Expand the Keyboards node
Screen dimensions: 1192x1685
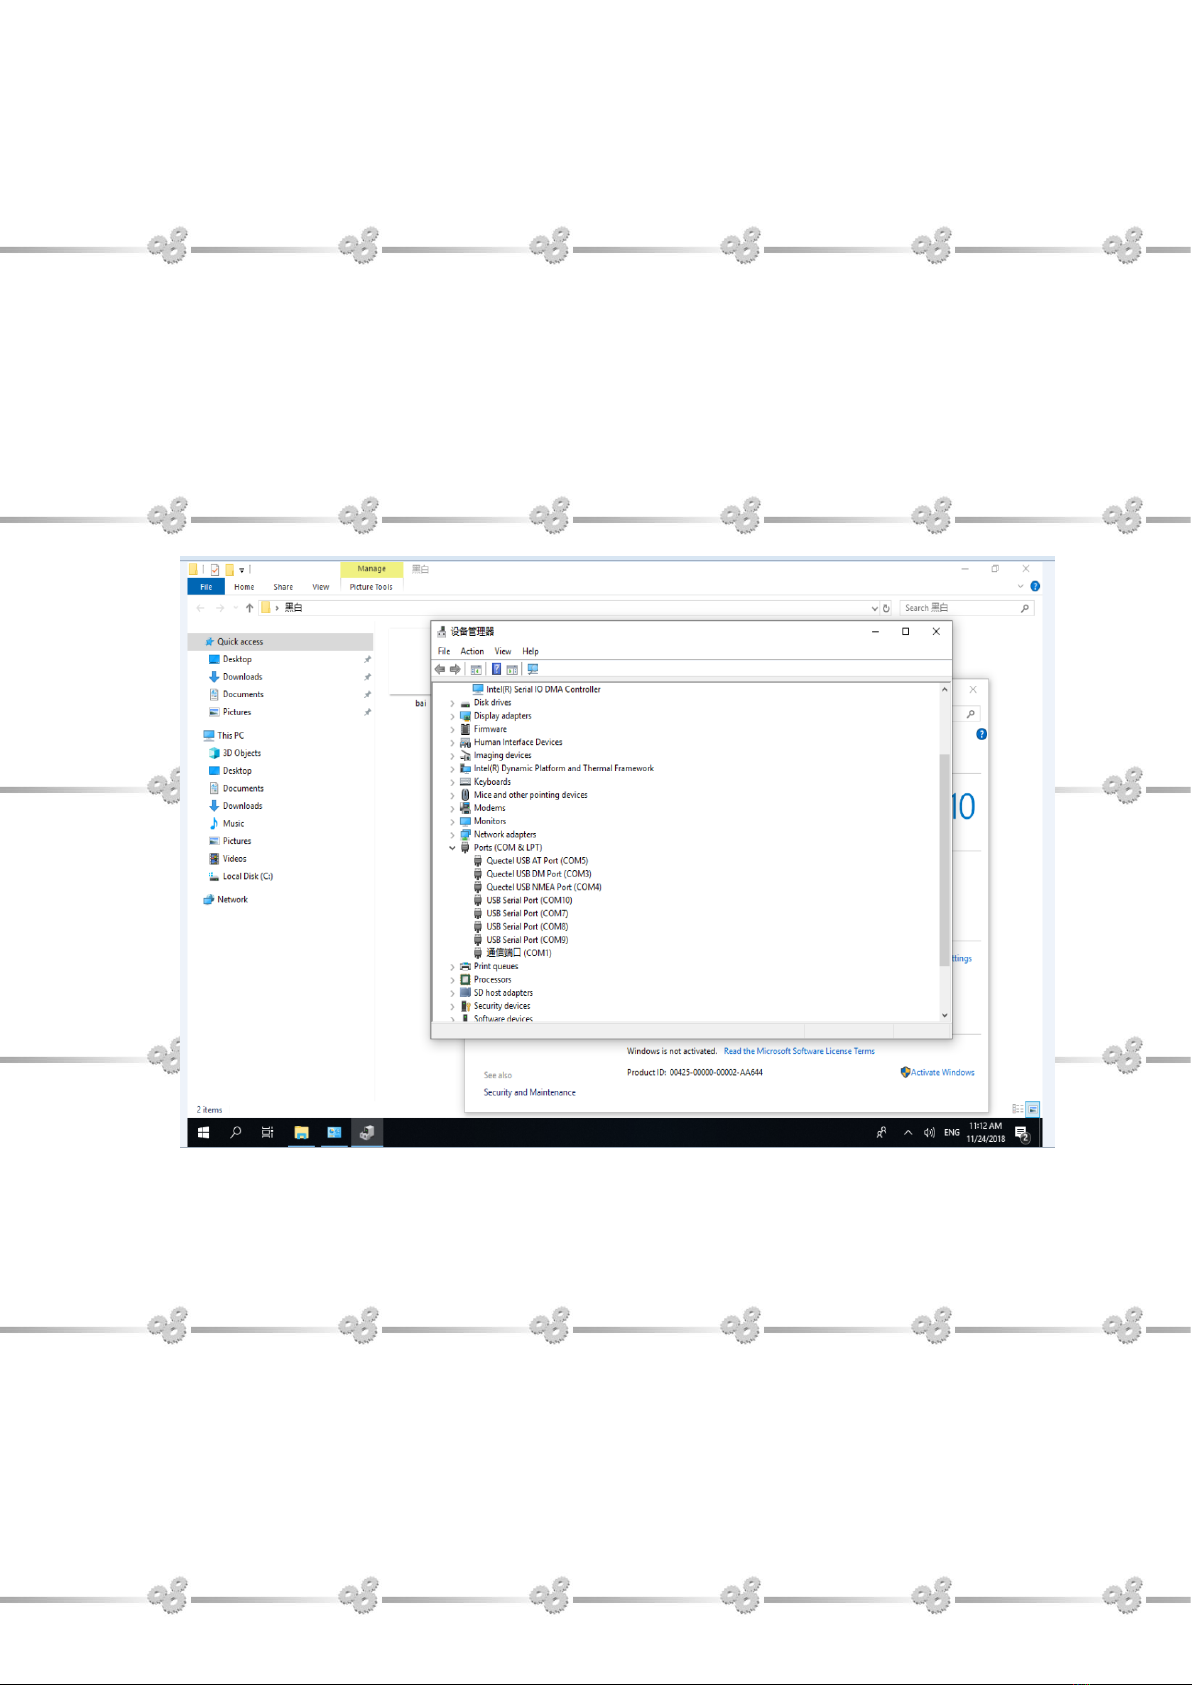point(452,782)
